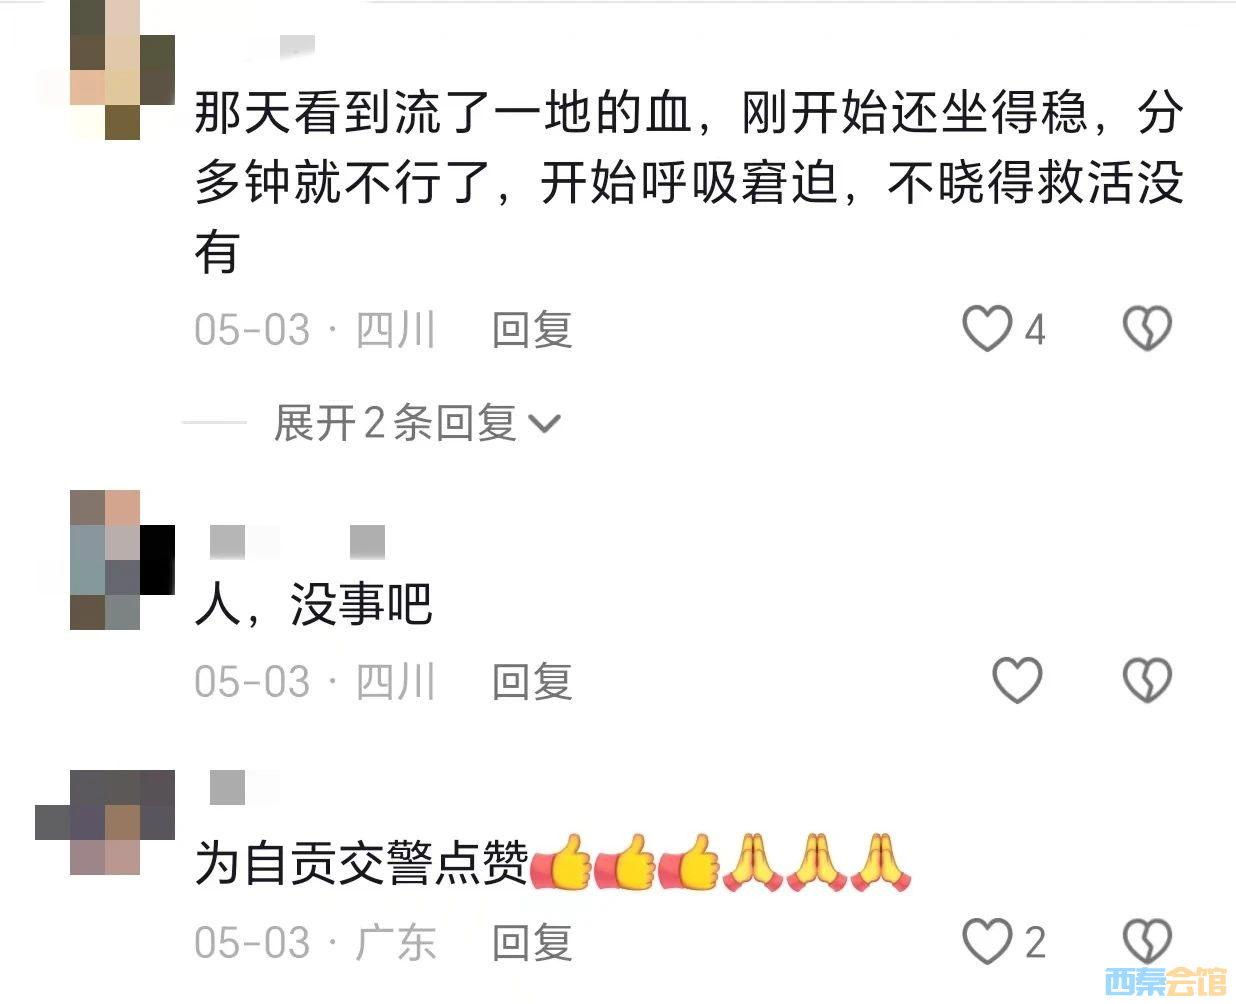Like the first comment with 4 likes
The image size is (1236, 1004).
point(986,329)
